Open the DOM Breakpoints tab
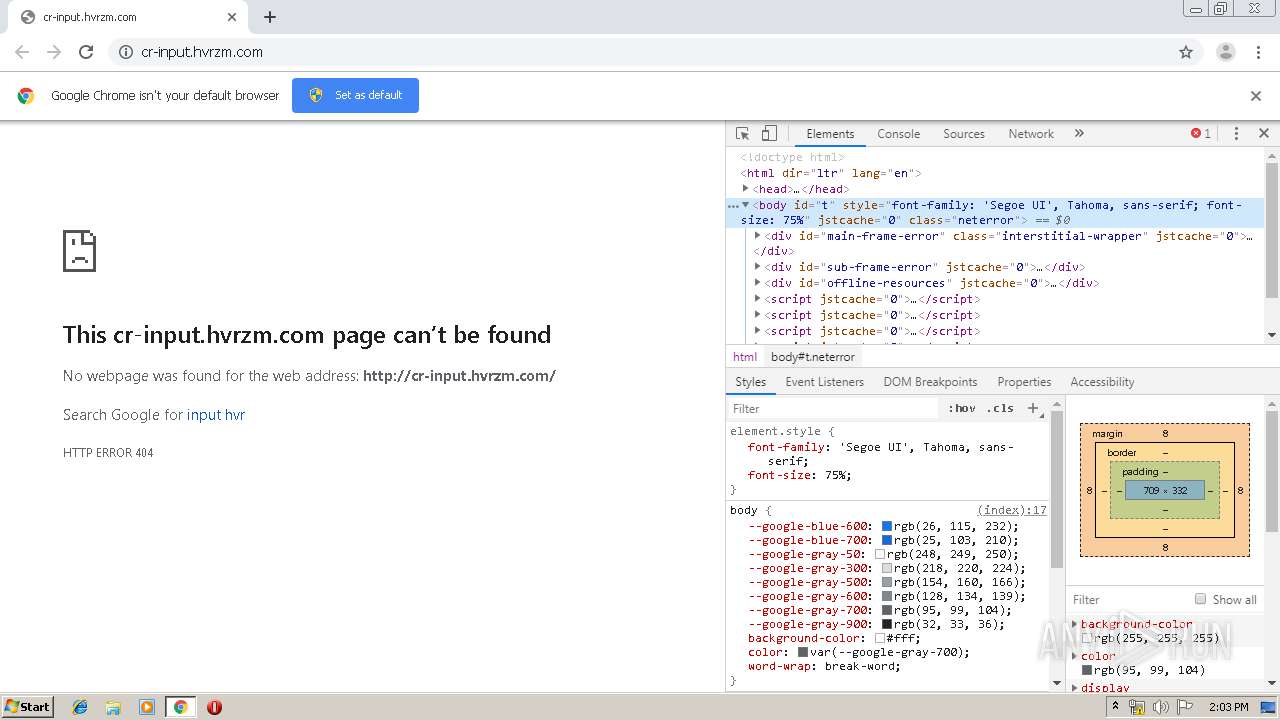This screenshot has width=1280, height=720. coord(930,382)
